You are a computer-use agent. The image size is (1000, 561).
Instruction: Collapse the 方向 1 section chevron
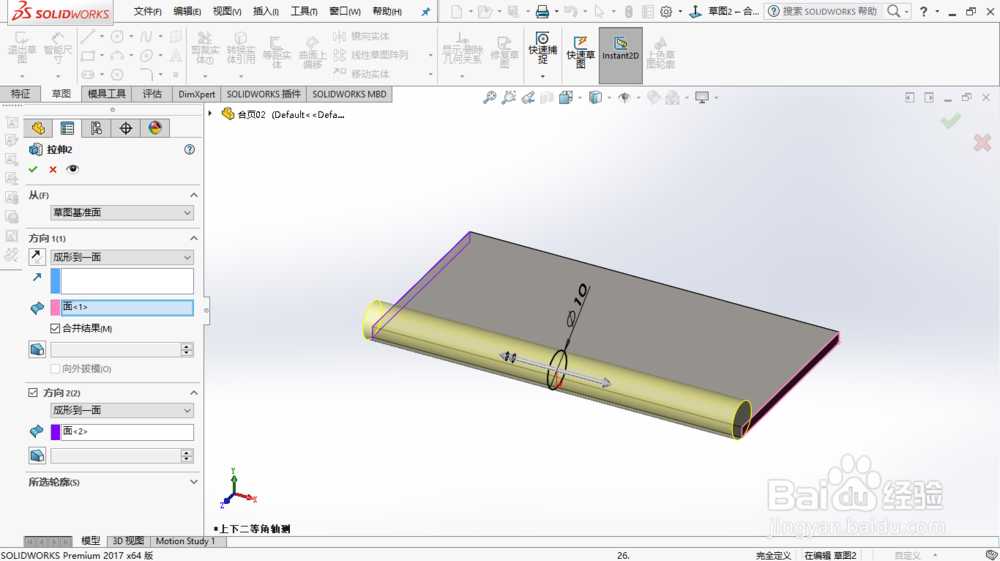pos(194,238)
